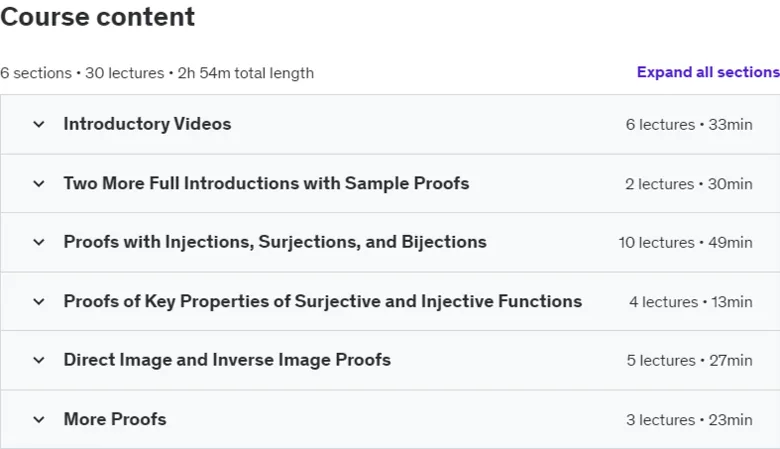
Task: Expand Proofs with Injections, Surjections, and Bijections title
Action: 275,242
